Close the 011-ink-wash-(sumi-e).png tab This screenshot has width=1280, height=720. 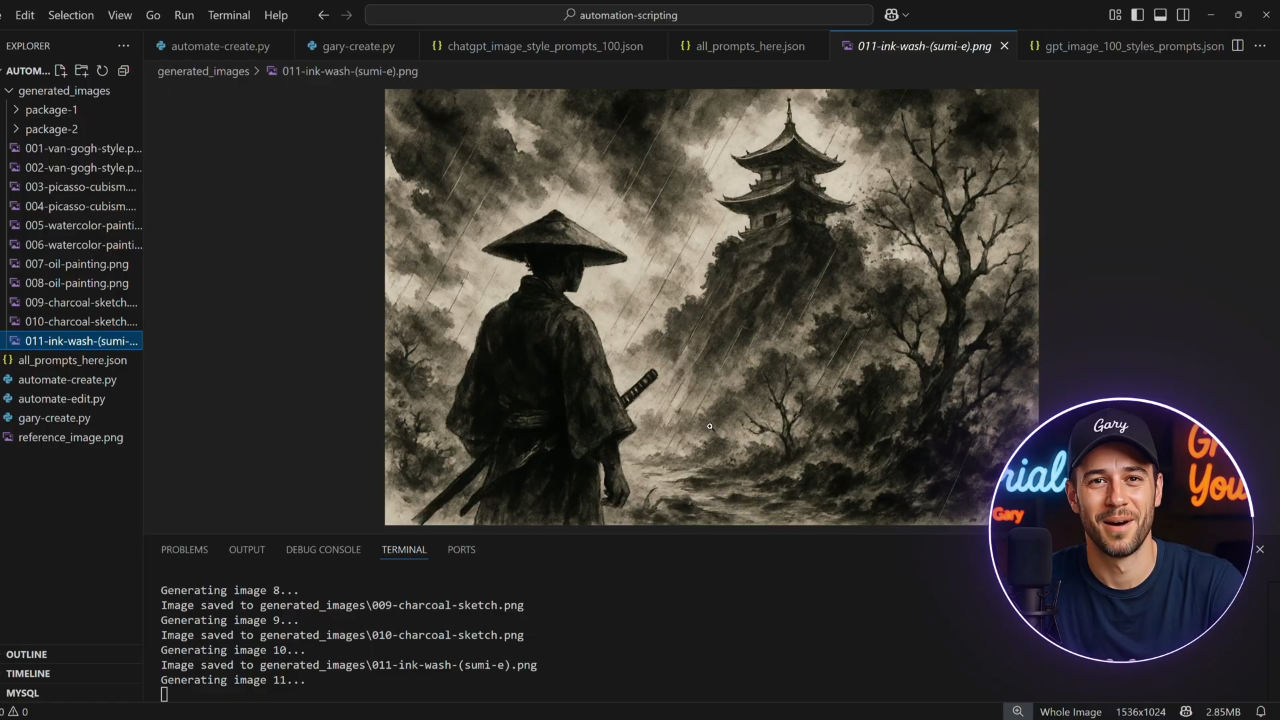(x=1004, y=46)
